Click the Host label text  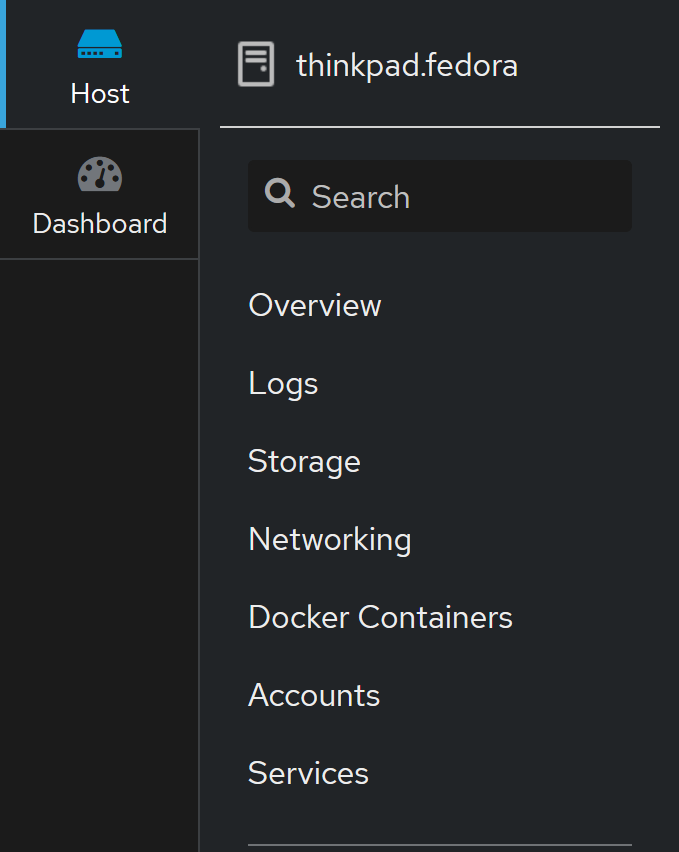[99, 93]
